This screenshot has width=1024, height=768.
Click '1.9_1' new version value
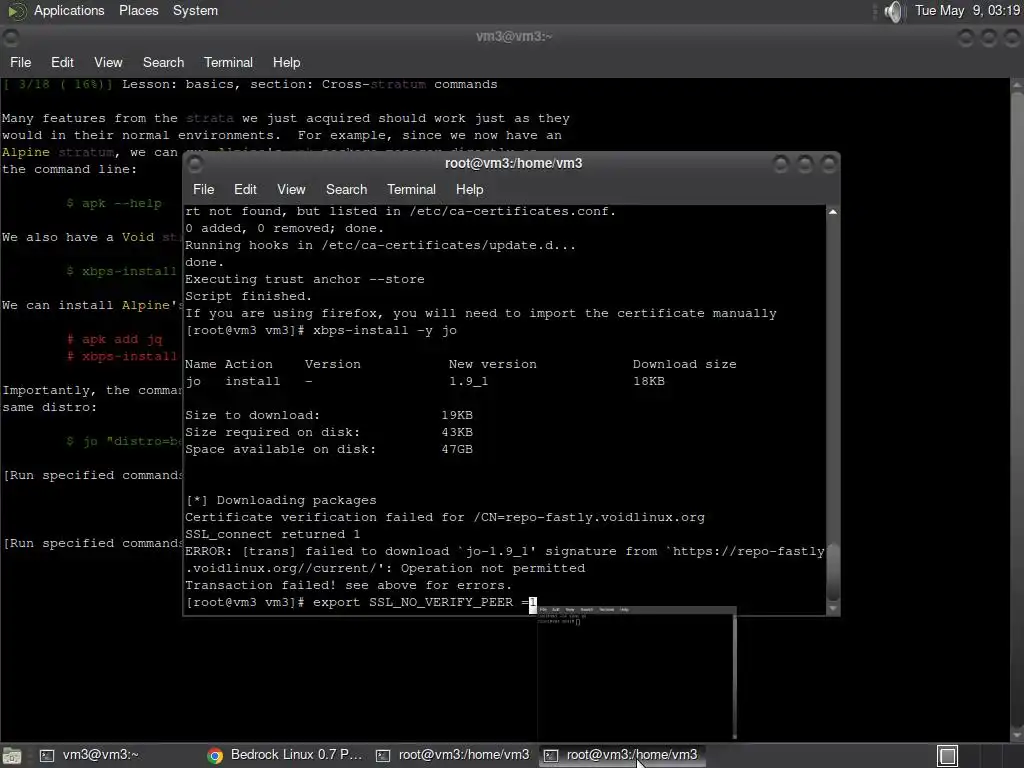point(468,381)
